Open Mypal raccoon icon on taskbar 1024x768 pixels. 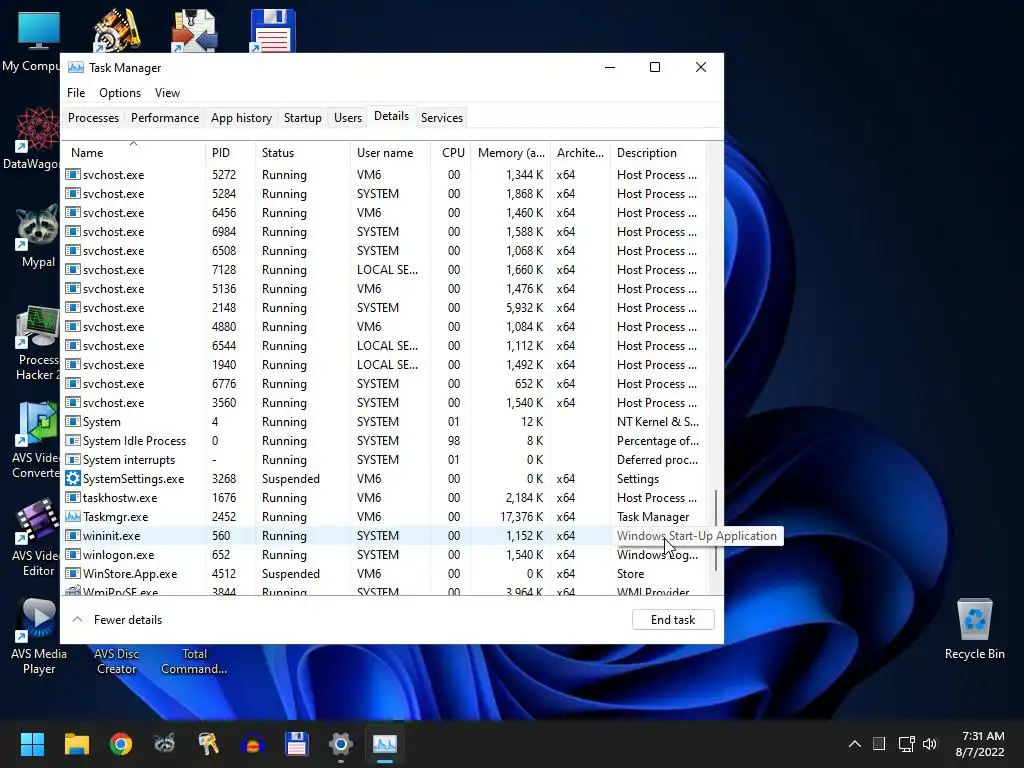(x=165, y=744)
